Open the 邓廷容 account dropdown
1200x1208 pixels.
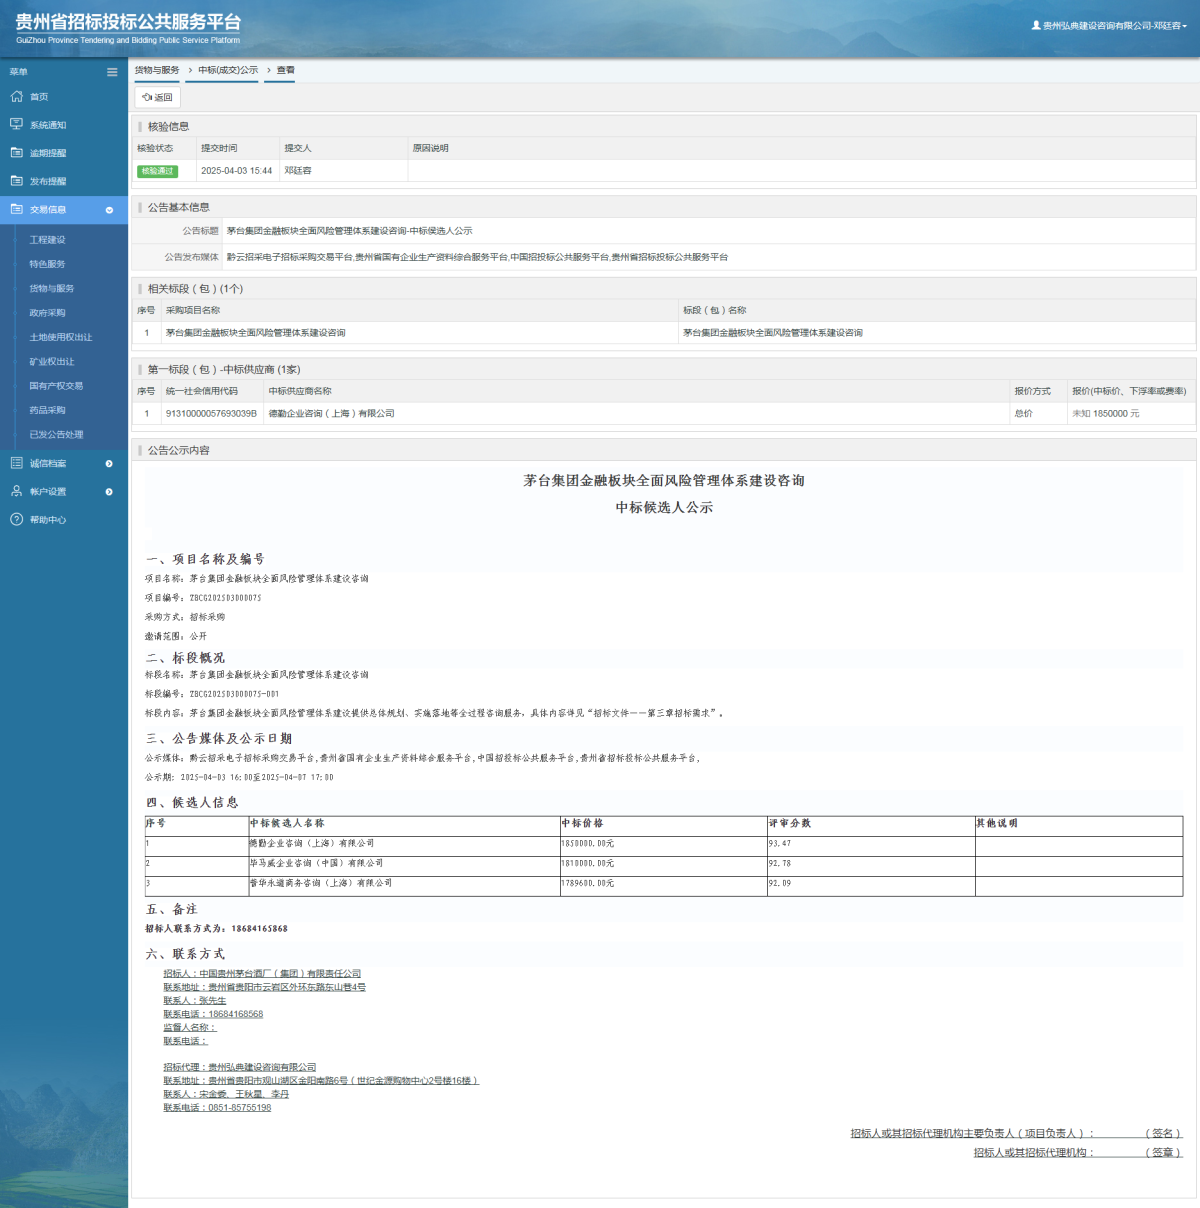[1114, 26]
